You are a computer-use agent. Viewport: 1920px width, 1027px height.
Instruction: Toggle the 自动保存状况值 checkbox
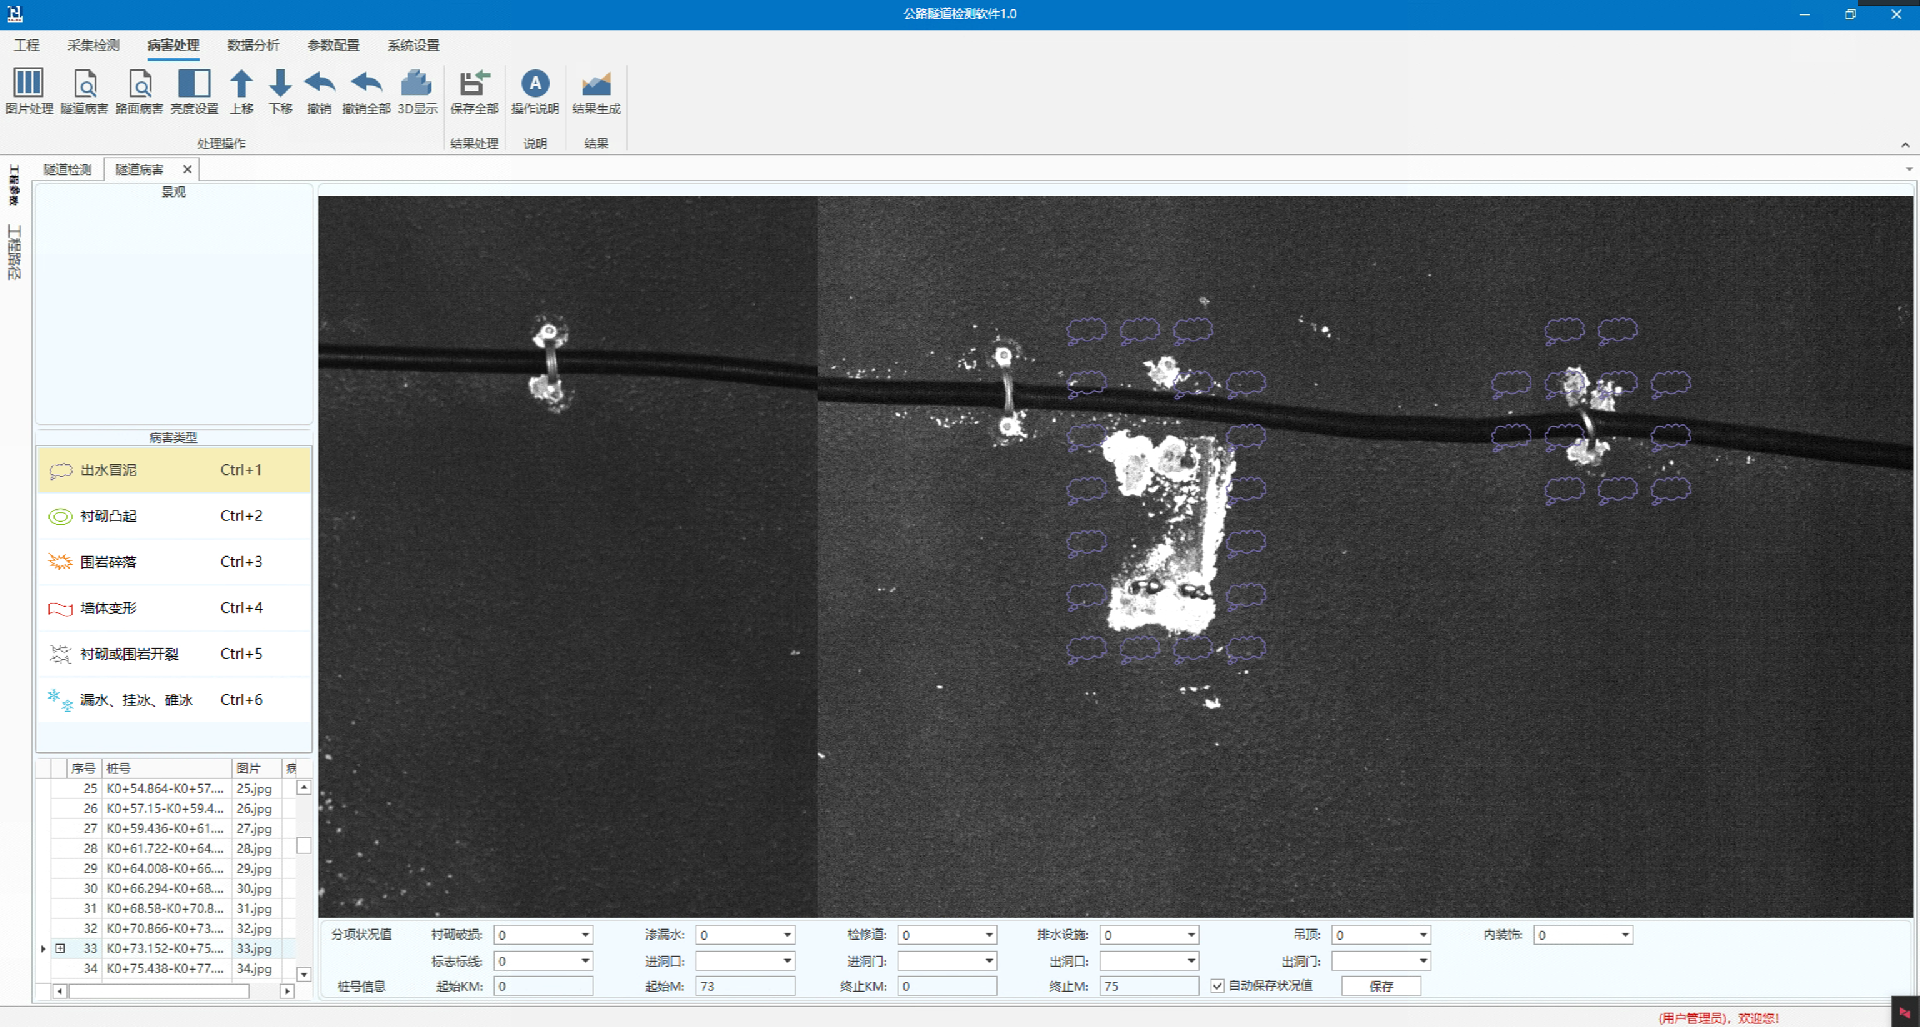click(x=1217, y=986)
